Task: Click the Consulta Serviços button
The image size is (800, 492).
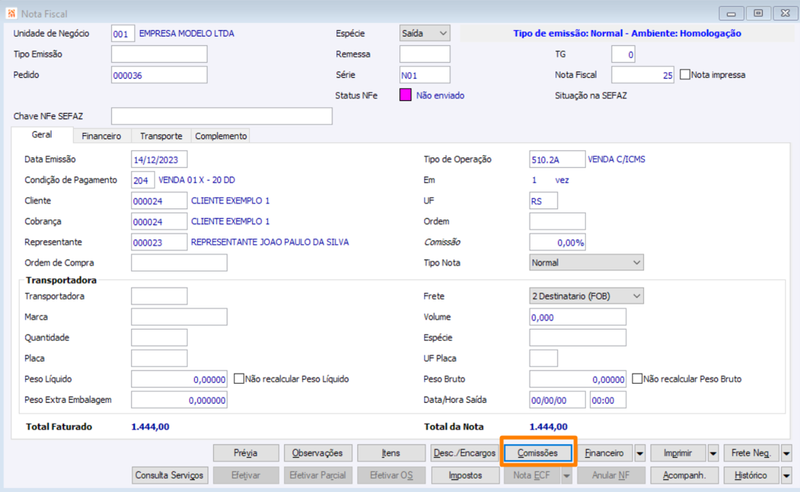Action: coord(169,476)
